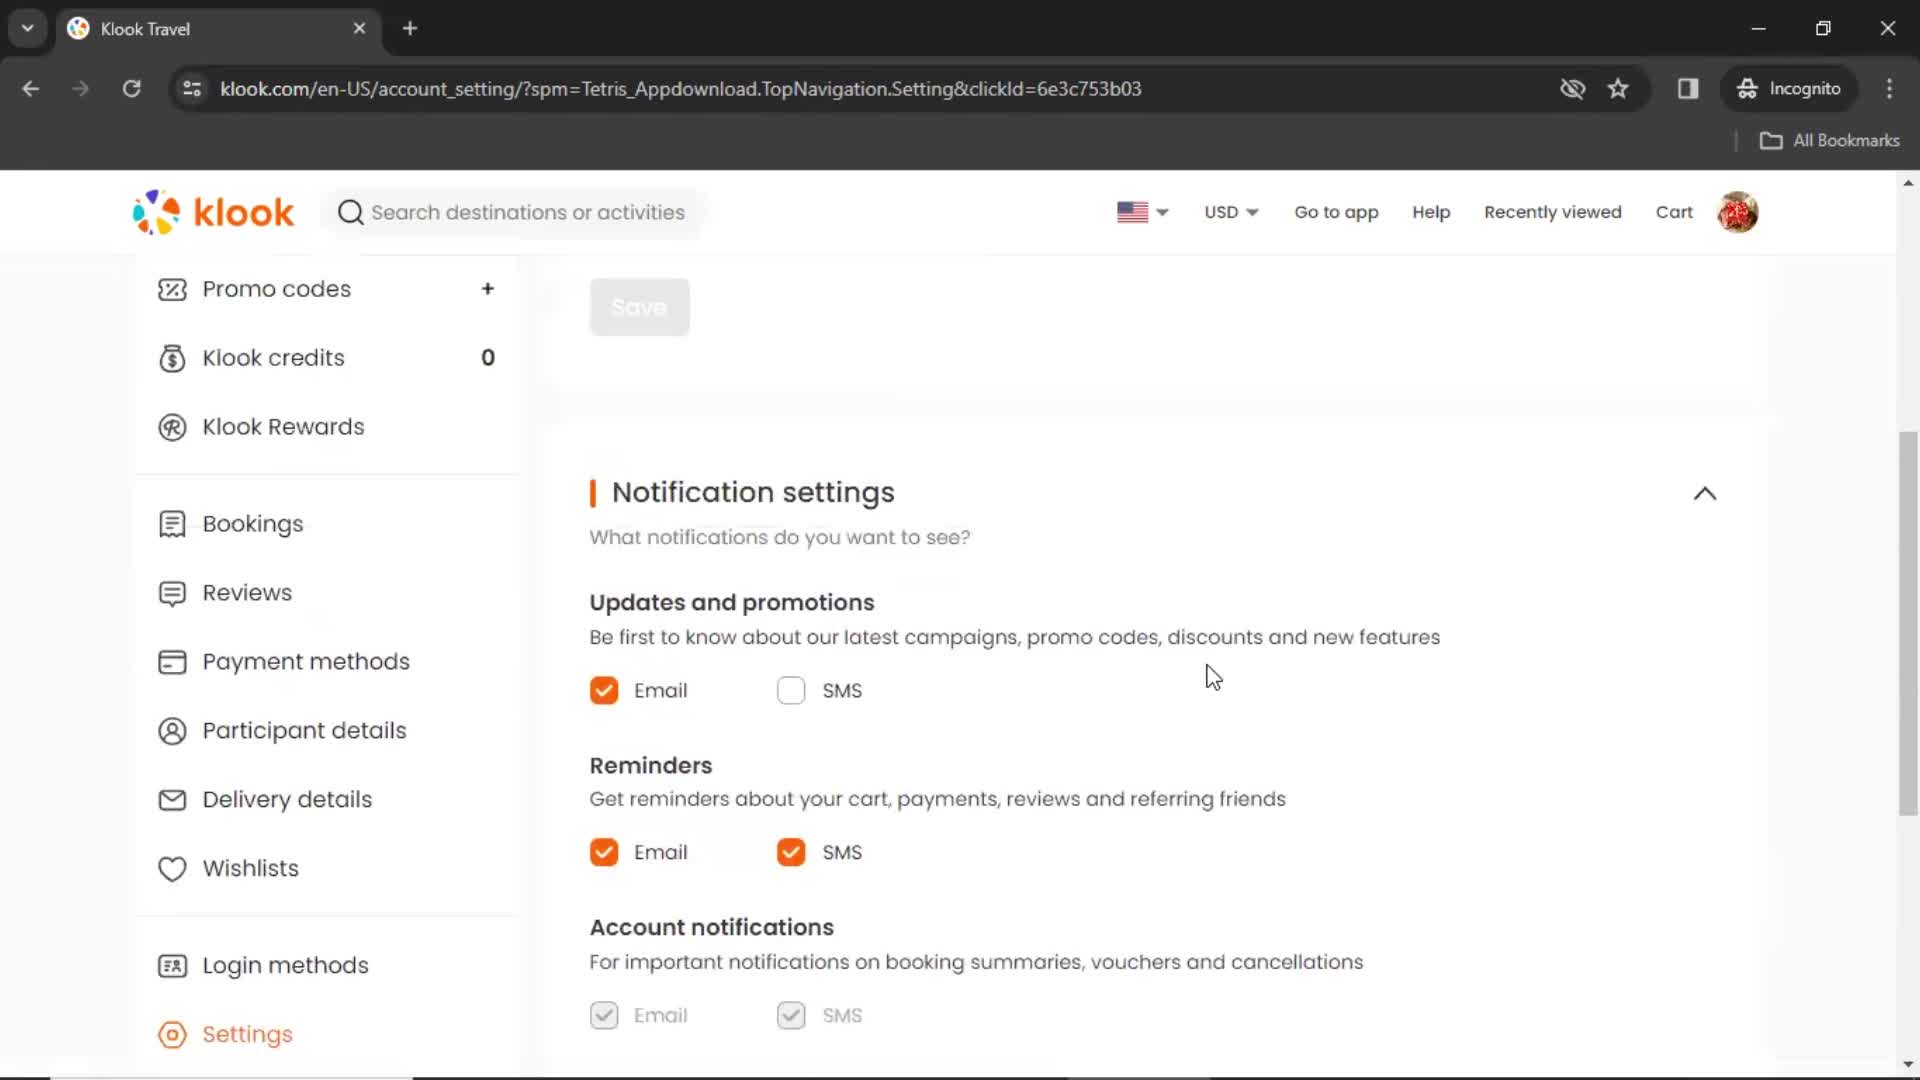
Task: Click the Participant details person icon
Action: coord(172,731)
